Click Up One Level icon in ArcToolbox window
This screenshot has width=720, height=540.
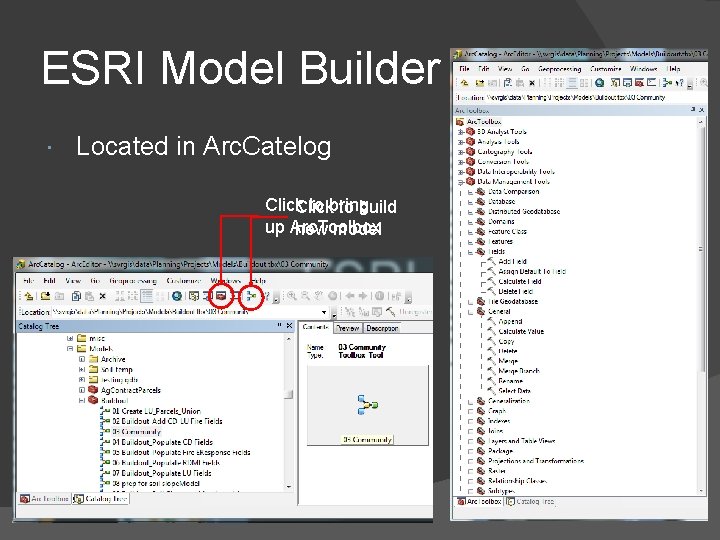pos(464,83)
